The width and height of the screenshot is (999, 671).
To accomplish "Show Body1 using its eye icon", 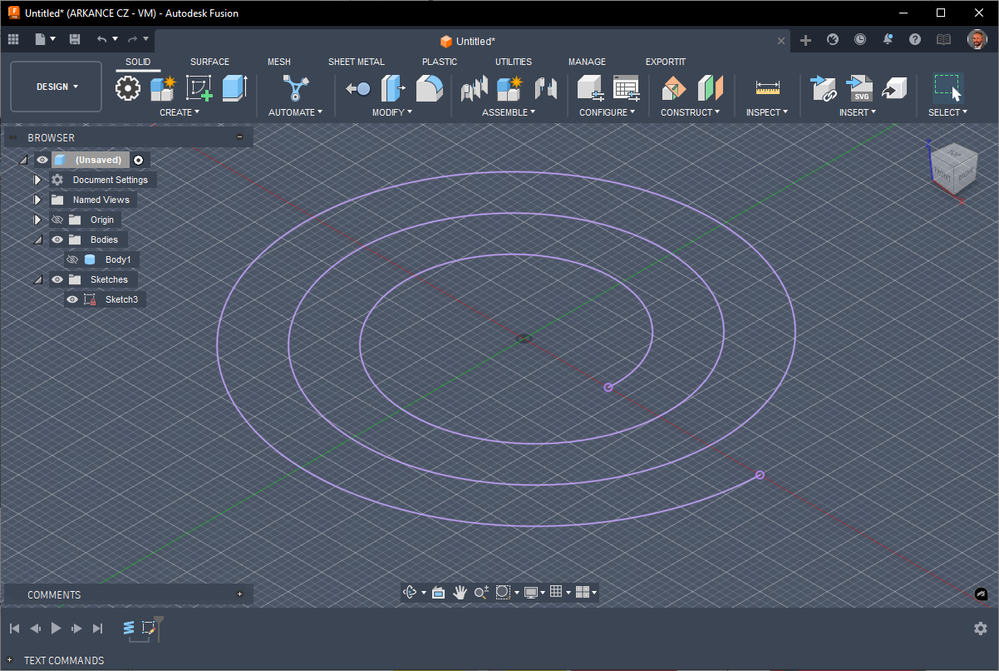I will pos(72,259).
